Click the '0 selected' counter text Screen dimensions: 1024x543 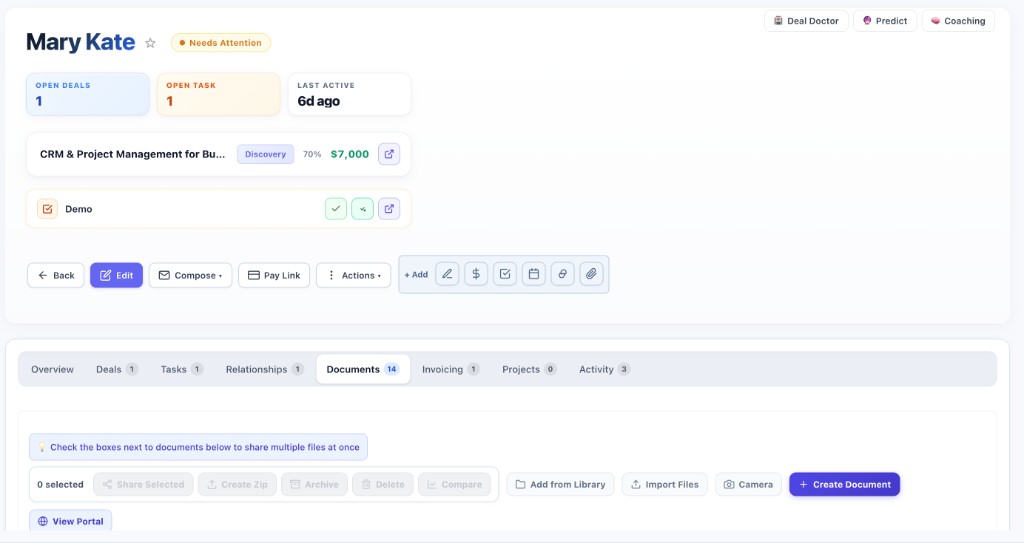coord(60,485)
